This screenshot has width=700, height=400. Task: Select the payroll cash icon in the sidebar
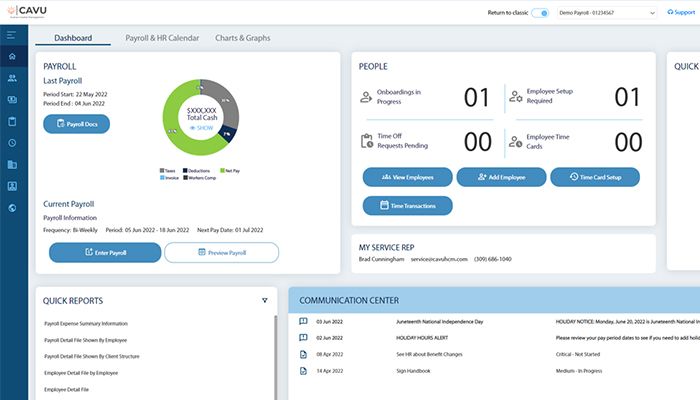coord(11,99)
